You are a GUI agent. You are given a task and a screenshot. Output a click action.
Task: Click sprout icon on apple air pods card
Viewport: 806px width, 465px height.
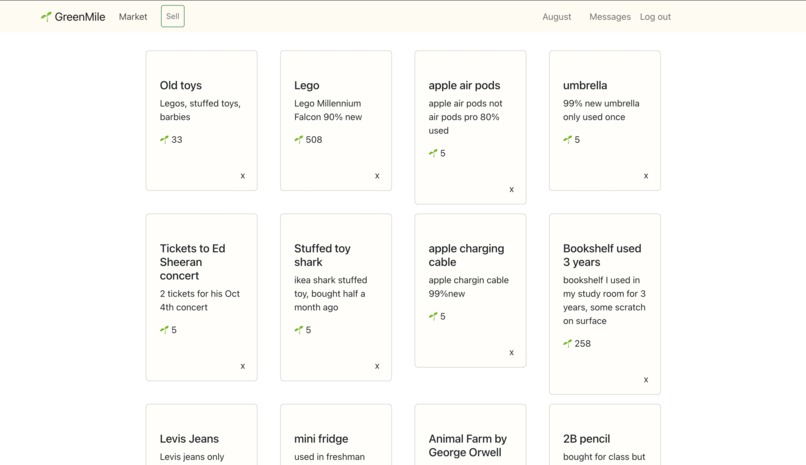tap(433, 153)
